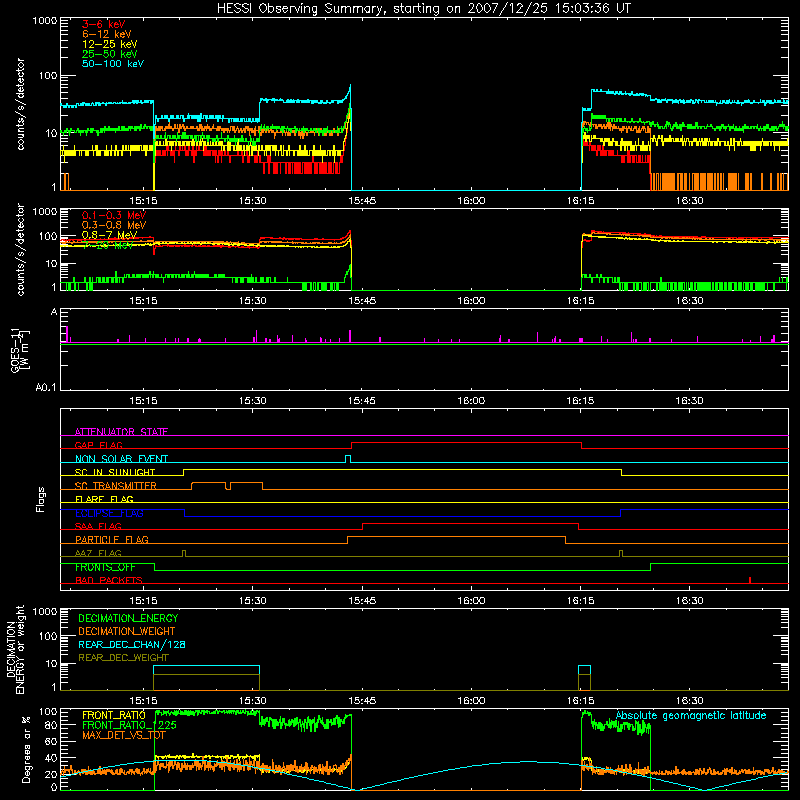The image size is (800, 800).
Task: Select the red 3-6 keV legend label
Action: coord(103,24)
